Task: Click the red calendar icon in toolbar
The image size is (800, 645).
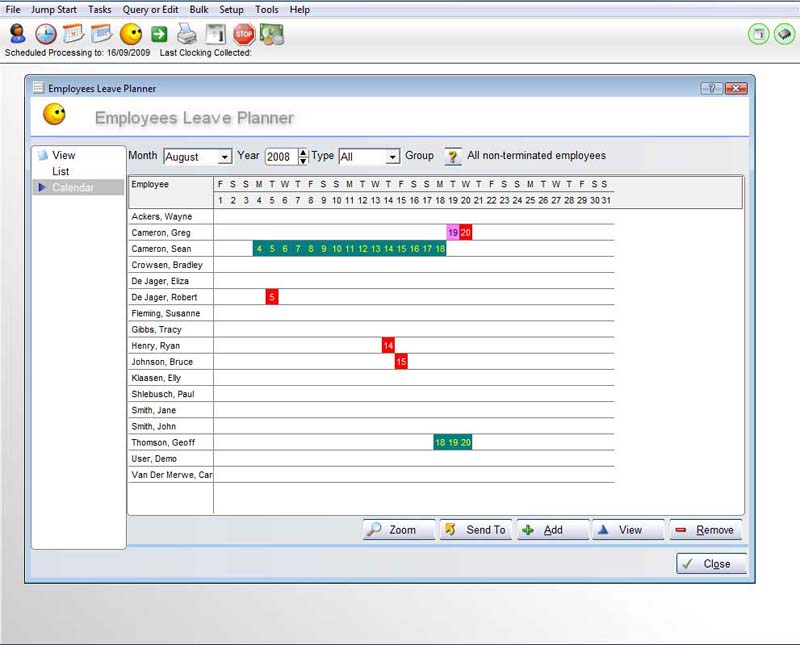Action: click(x=73, y=33)
